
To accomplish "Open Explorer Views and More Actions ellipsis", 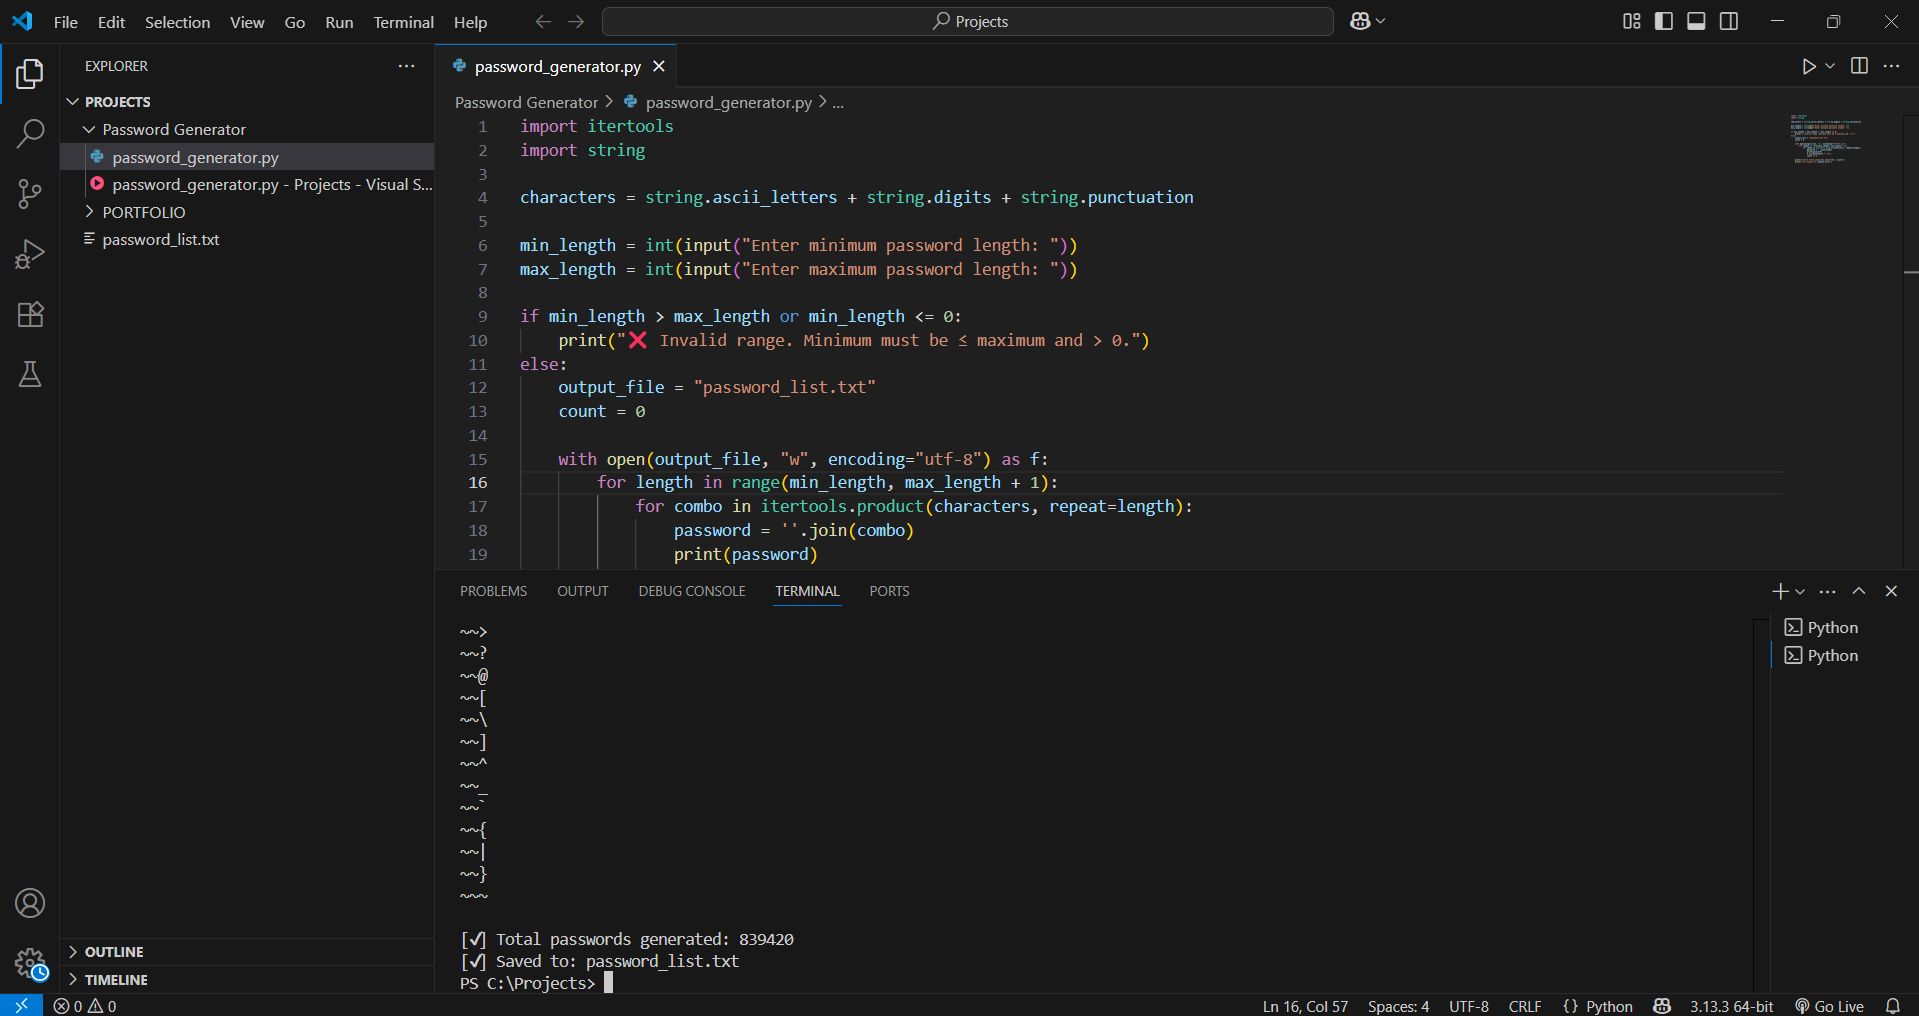I will click(x=406, y=66).
